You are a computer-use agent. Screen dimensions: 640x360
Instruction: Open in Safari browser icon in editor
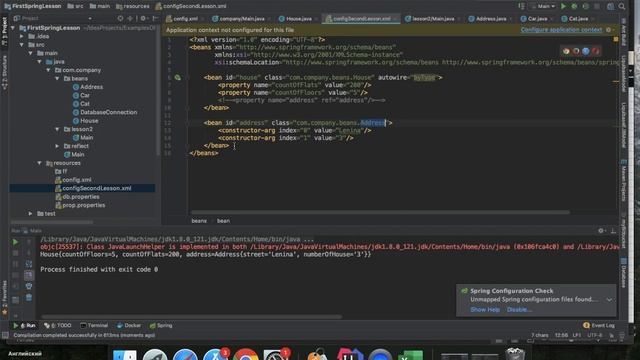pyautogui.click(x=586, y=51)
